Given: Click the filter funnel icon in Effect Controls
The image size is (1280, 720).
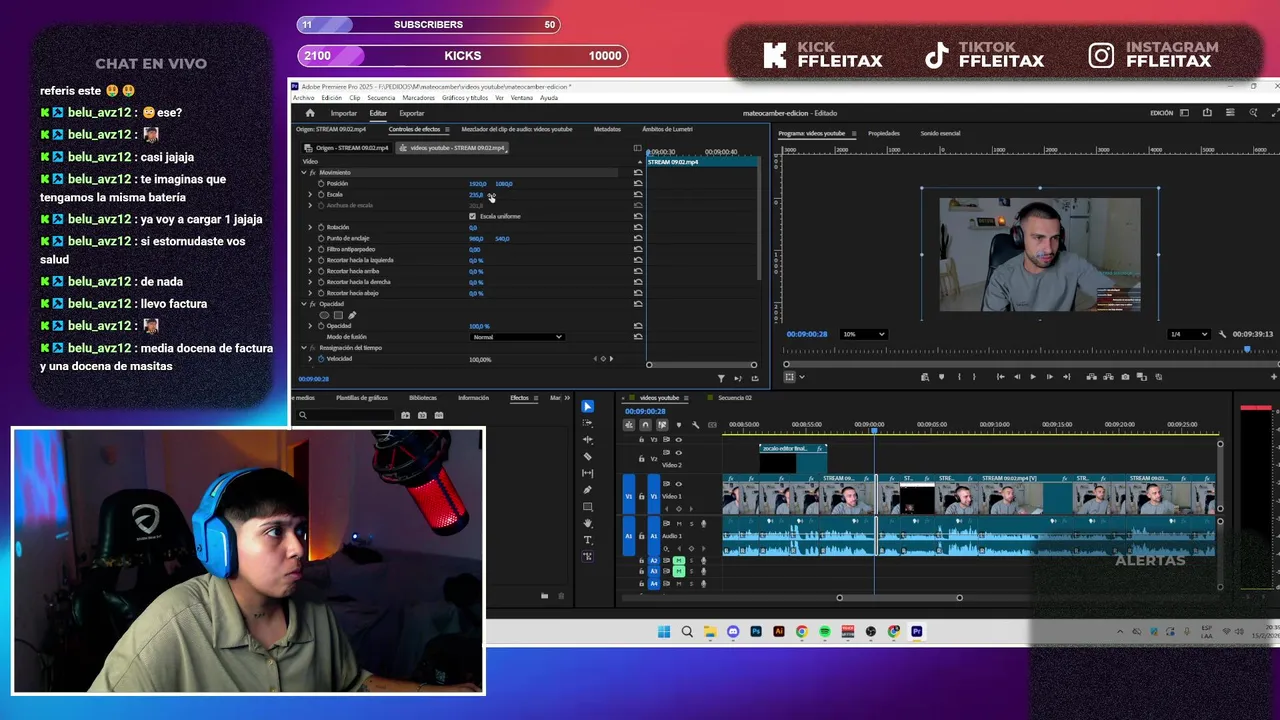Looking at the screenshot, I should point(721,378).
